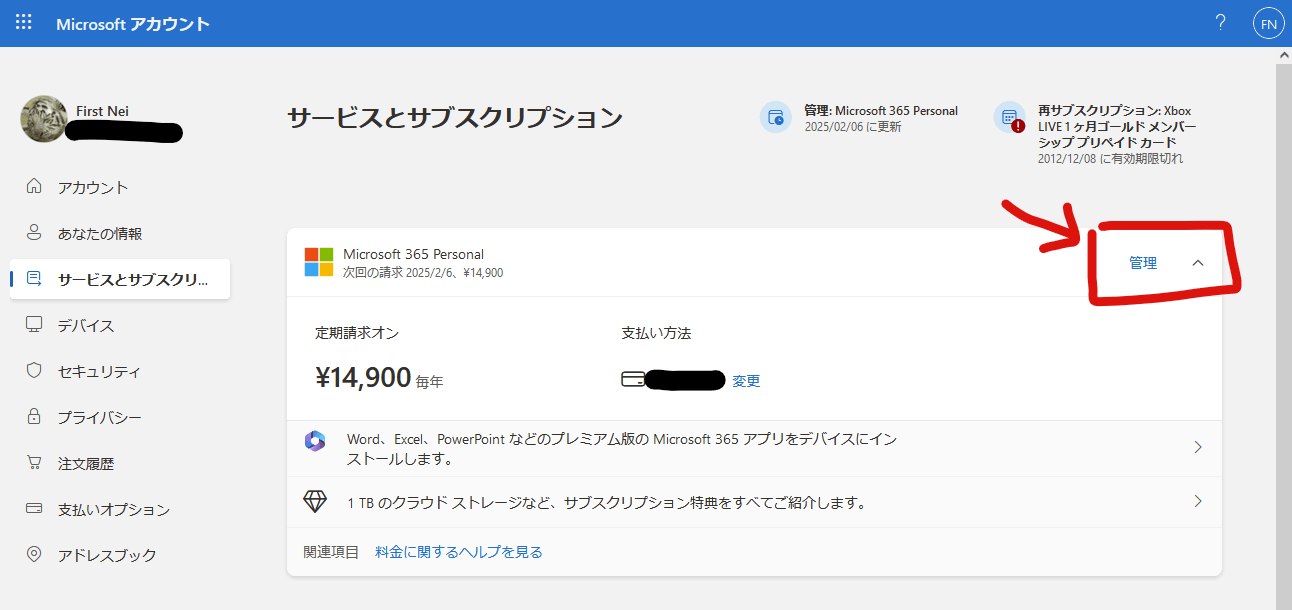The height and width of the screenshot is (610, 1292).
Task: Click the Microsoft アカウント title
Action: [x=133, y=24]
